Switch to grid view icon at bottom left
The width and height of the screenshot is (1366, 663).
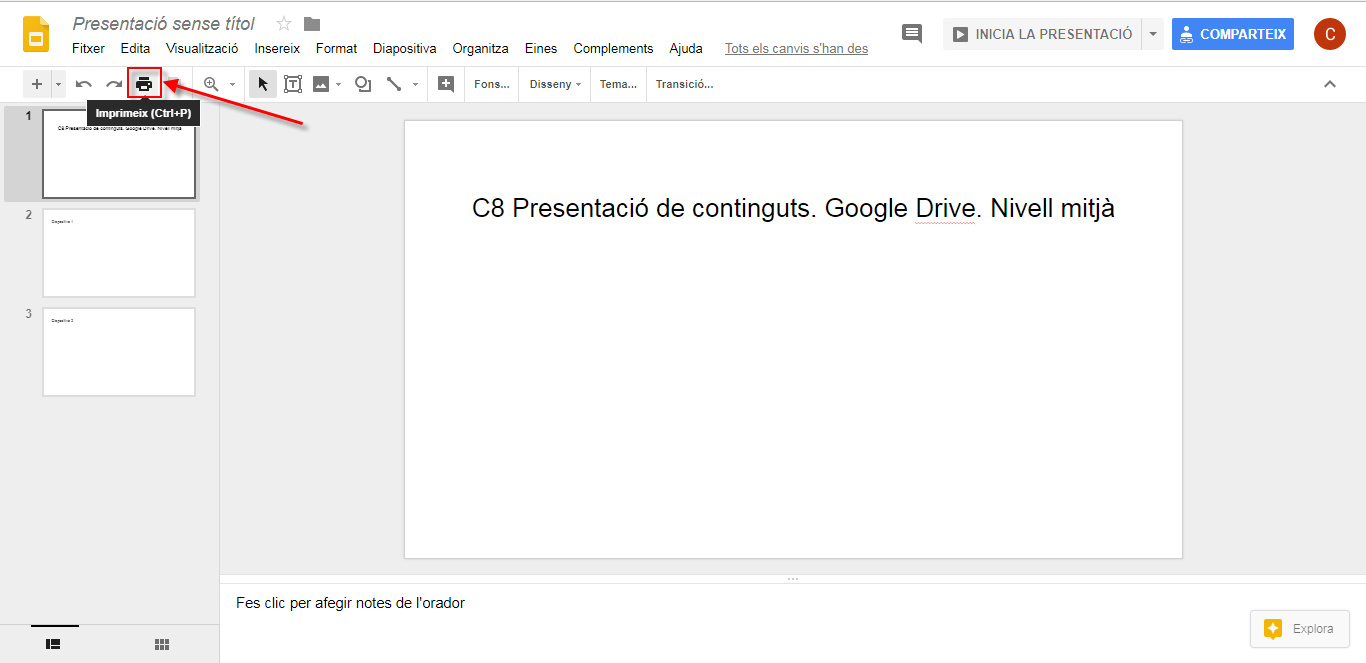[x=162, y=645]
